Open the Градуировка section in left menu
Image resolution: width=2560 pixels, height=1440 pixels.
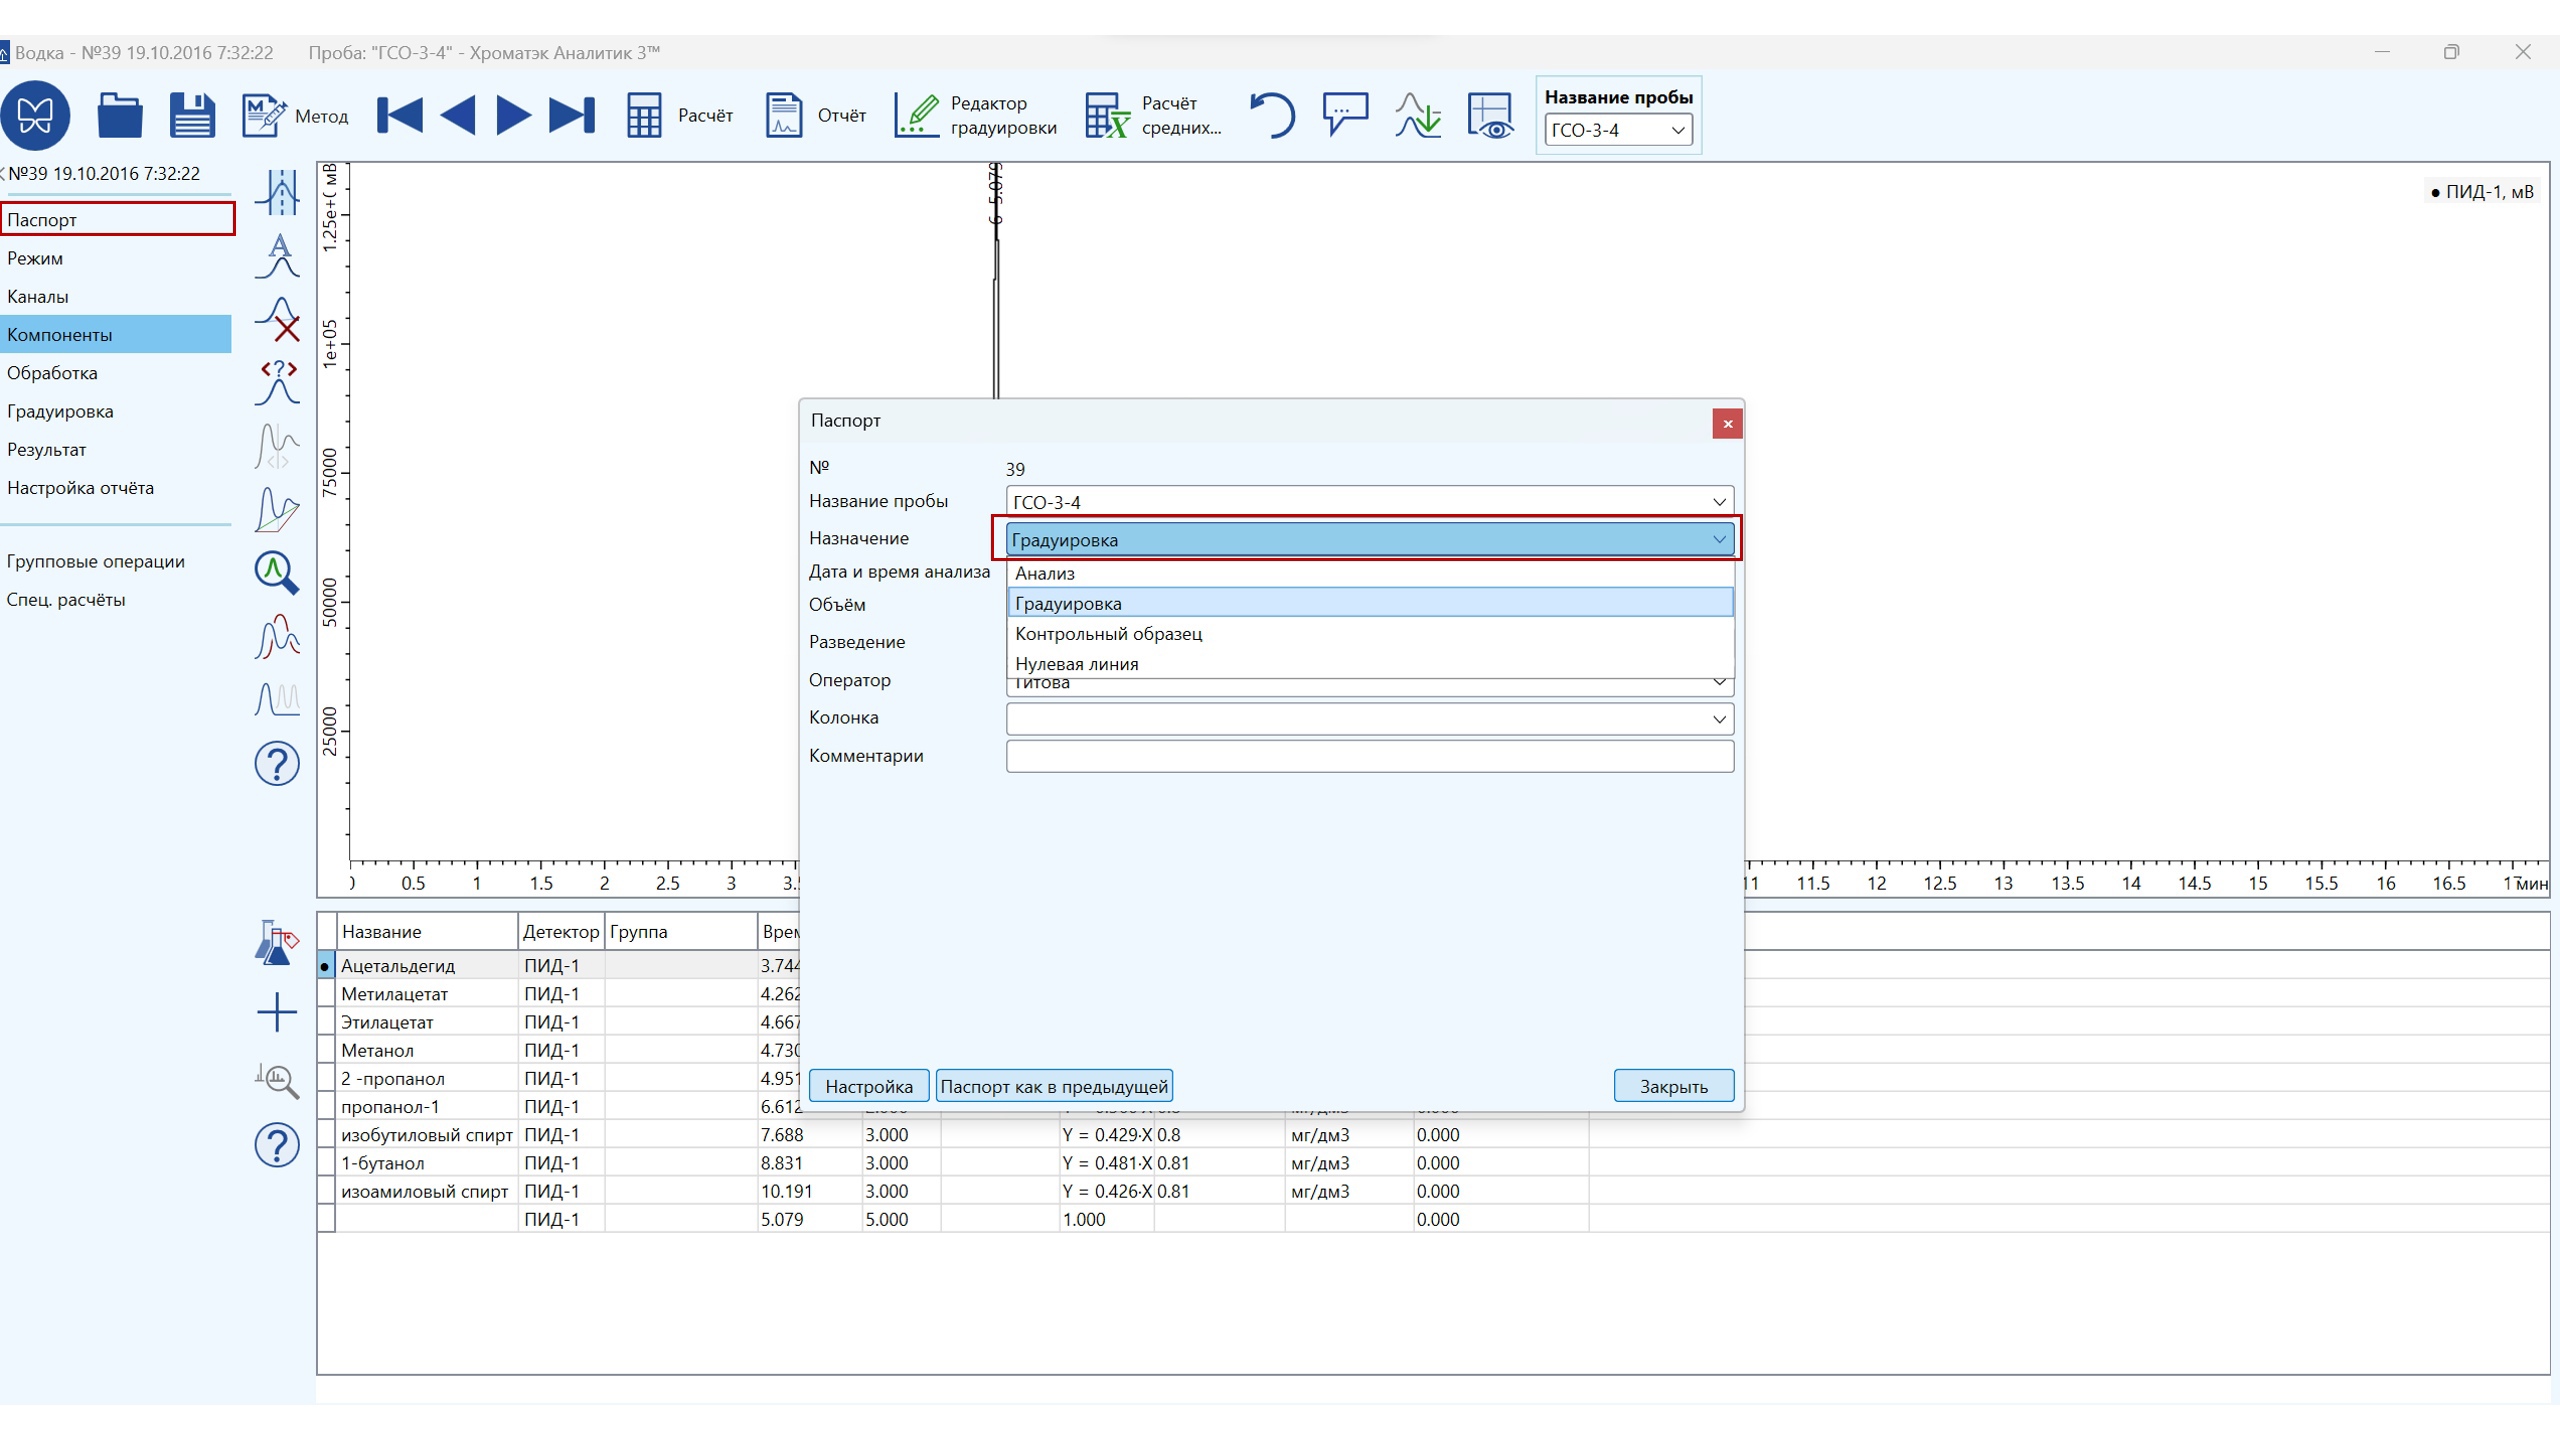tap(60, 411)
